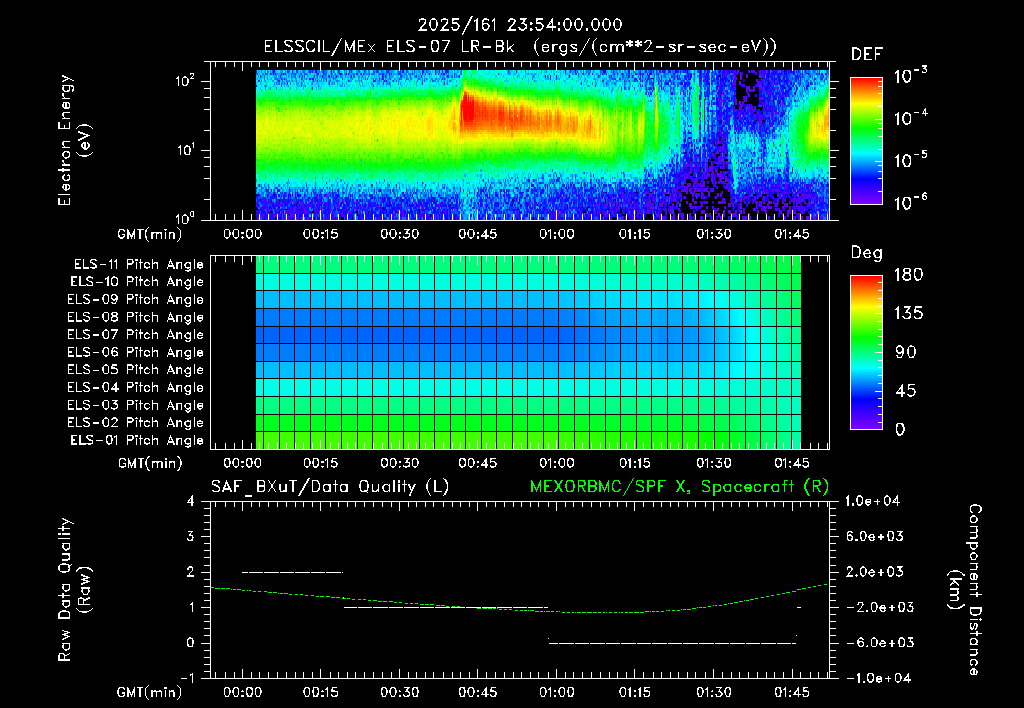Viewport: 1024px width, 708px height.
Task: Click the Deg label above the color bar
Action: point(867,253)
